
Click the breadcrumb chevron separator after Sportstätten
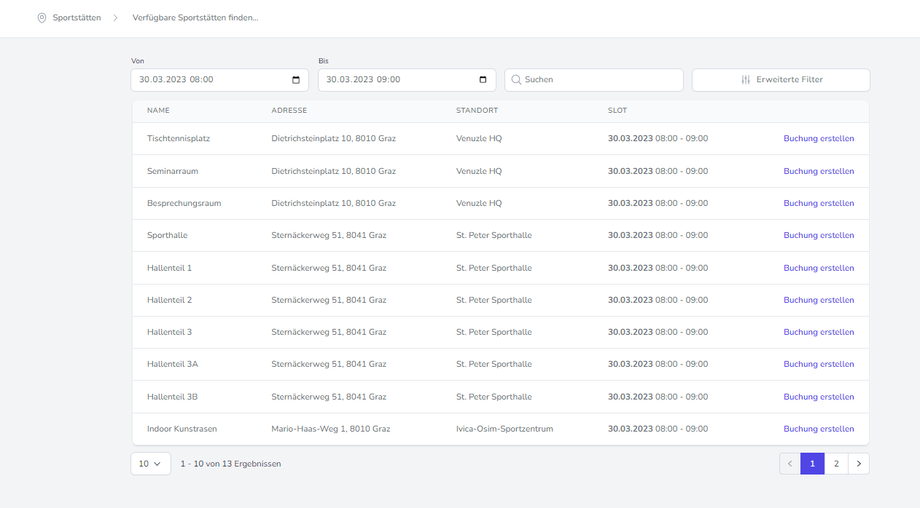pos(116,18)
